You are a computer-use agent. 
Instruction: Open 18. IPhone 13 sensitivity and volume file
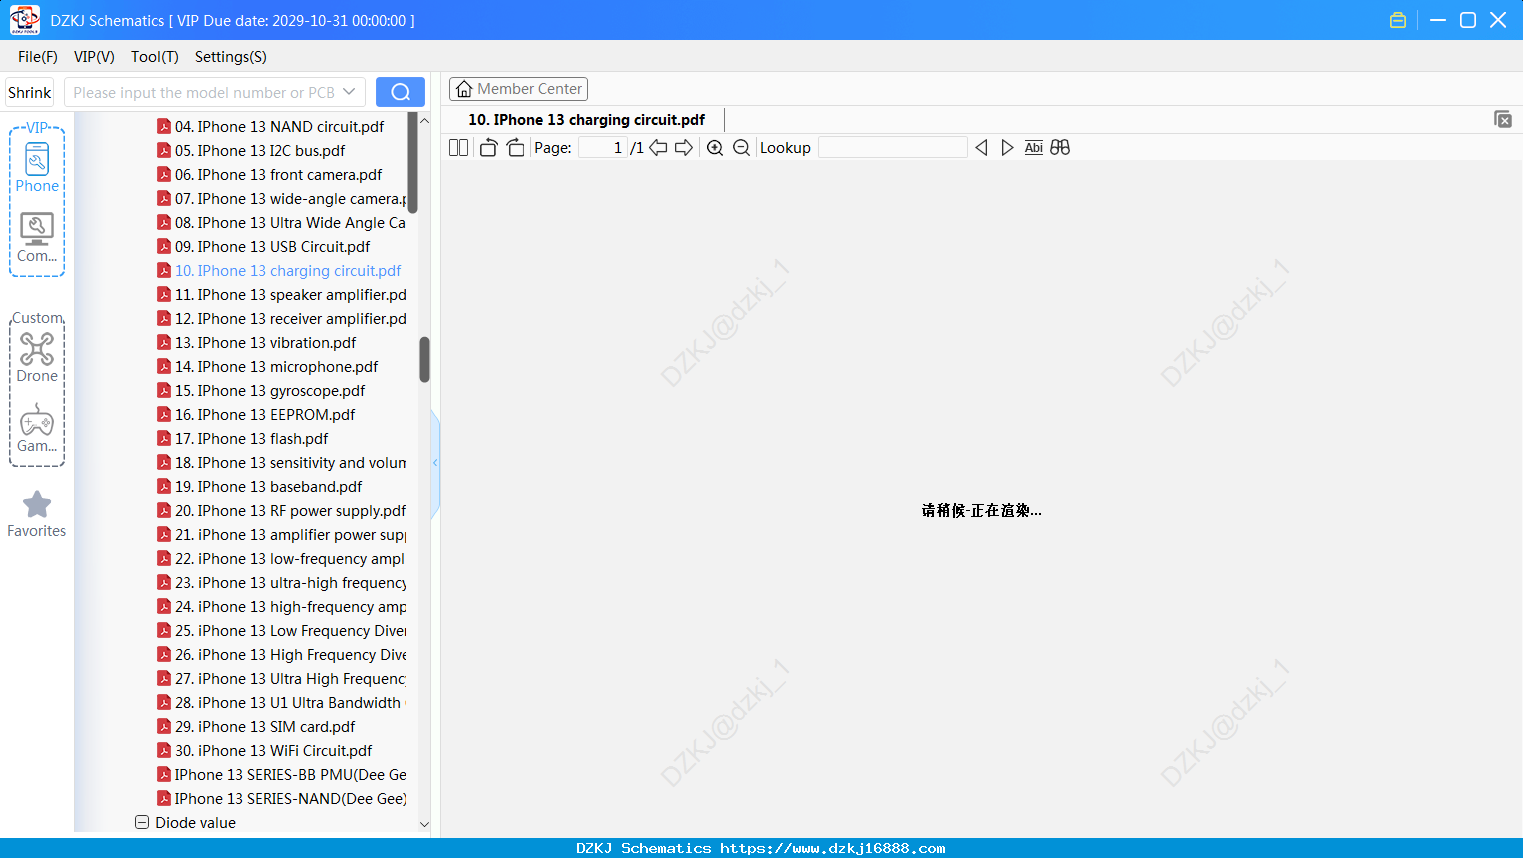point(291,463)
